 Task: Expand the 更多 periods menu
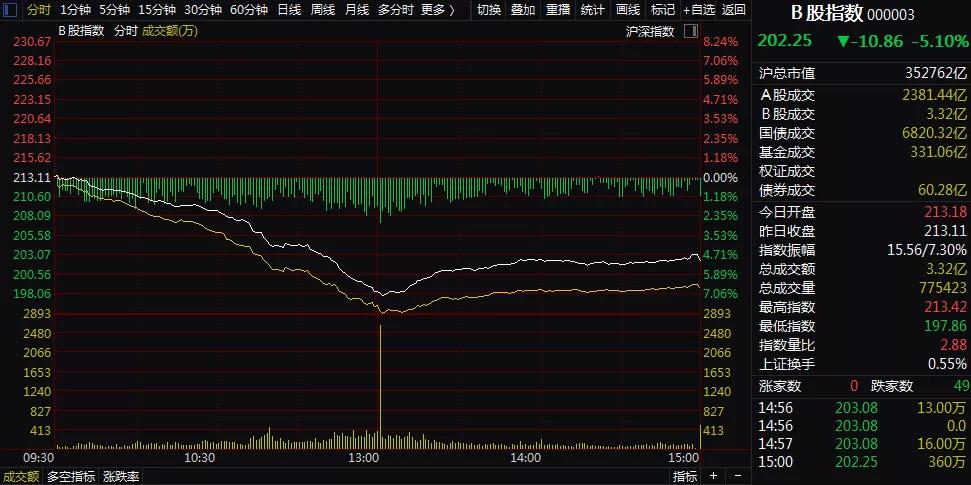point(438,10)
